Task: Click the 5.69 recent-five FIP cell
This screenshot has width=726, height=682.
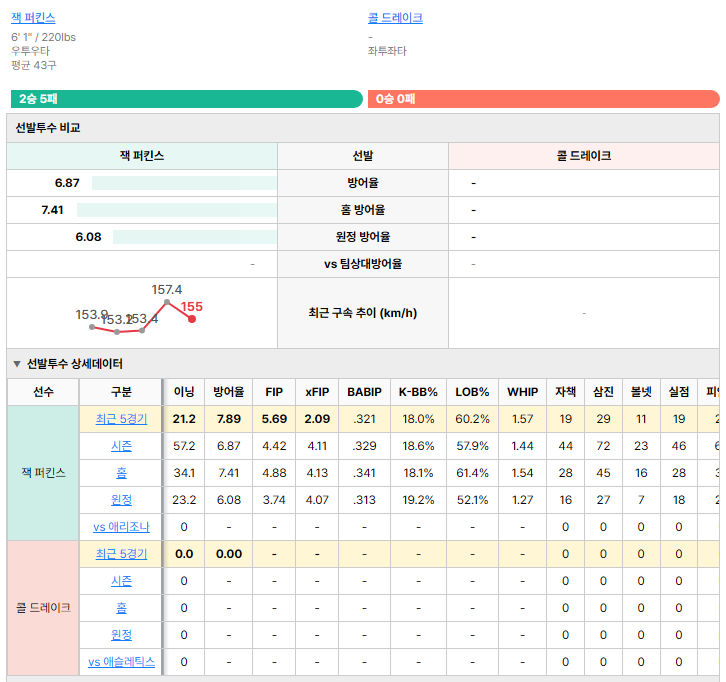Action: click(274, 419)
